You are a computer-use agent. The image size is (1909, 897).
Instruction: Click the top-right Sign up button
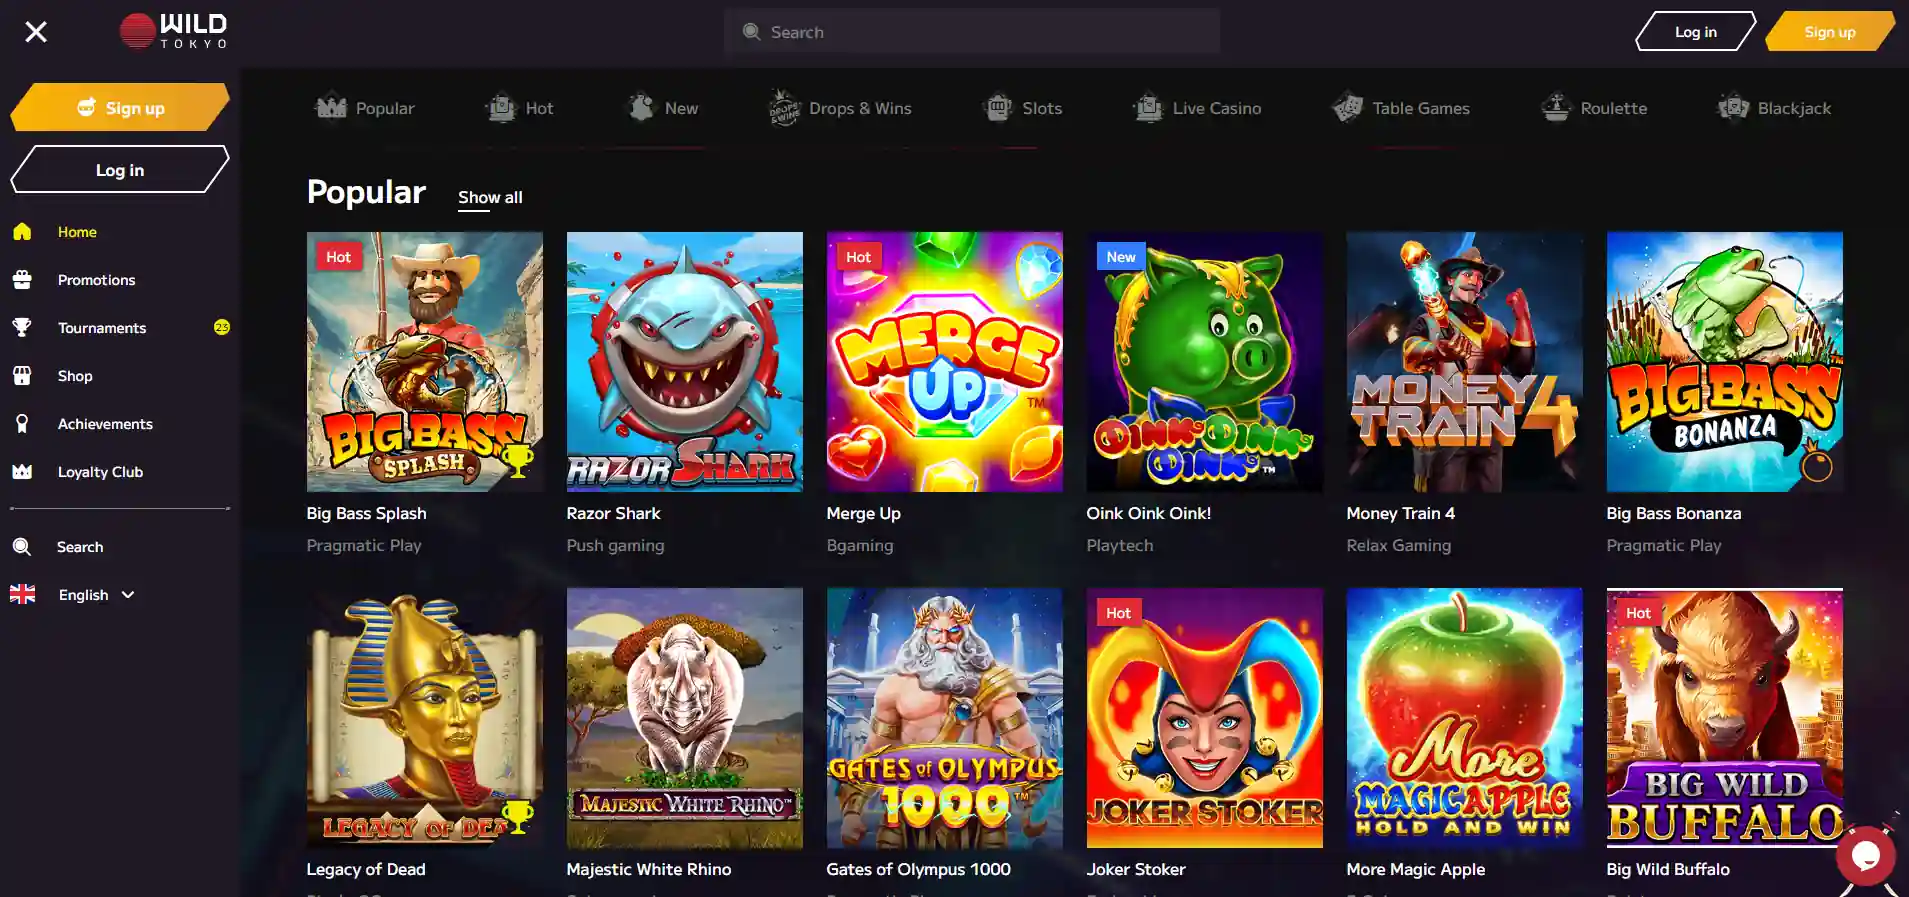1829,32
